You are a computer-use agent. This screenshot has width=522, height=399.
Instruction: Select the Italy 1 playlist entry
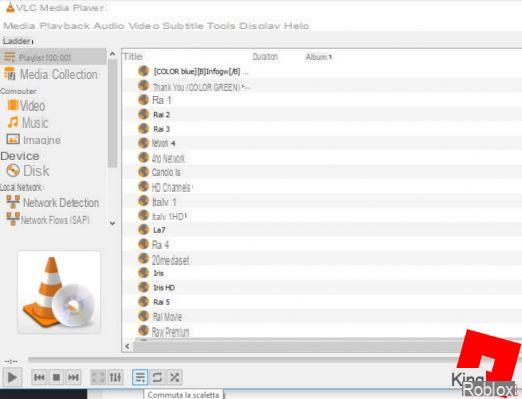164,202
